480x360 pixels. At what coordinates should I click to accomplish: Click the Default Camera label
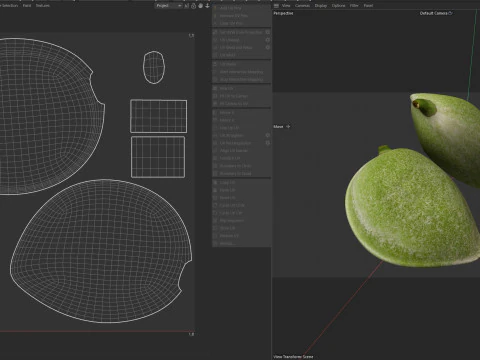(433, 13)
